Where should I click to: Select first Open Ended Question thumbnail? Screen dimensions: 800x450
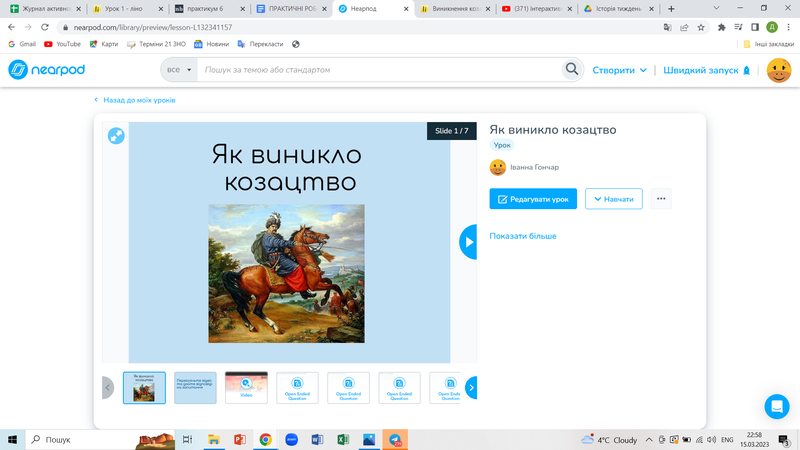point(297,388)
